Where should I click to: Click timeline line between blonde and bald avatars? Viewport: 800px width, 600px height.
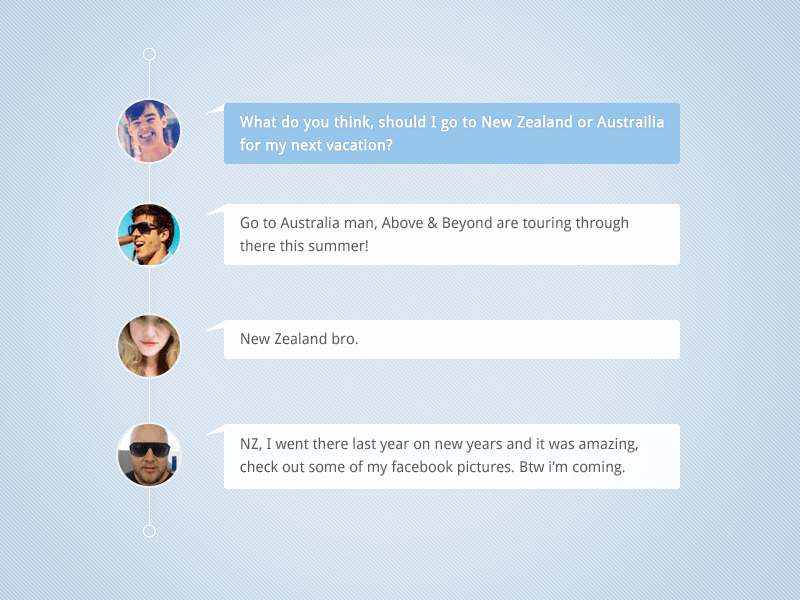(x=149, y=401)
